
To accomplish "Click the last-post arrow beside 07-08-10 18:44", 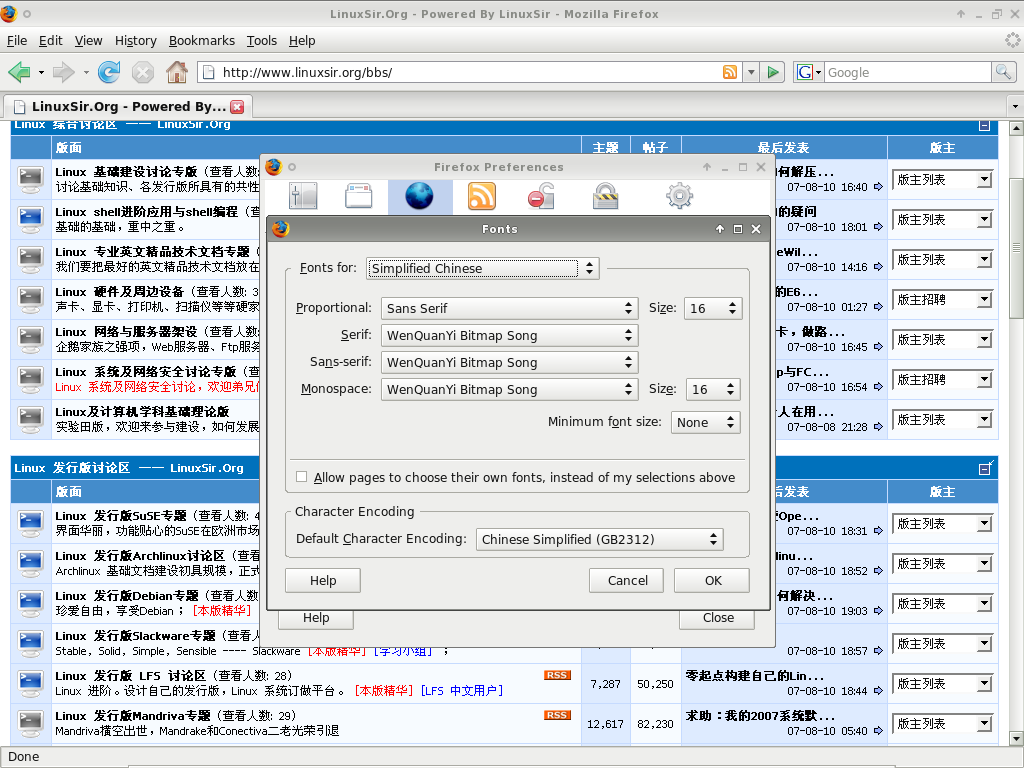I will (x=878, y=691).
